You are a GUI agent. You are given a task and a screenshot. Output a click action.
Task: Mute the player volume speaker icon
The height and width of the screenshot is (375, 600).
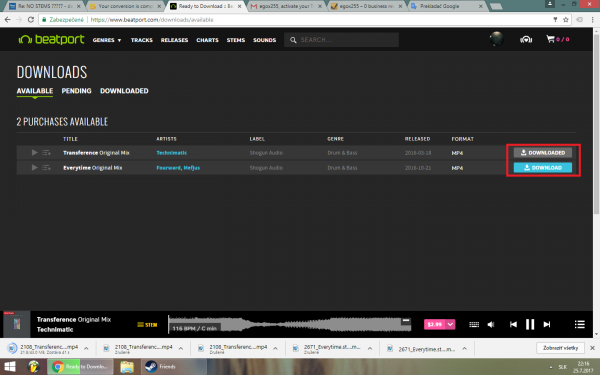point(491,324)
